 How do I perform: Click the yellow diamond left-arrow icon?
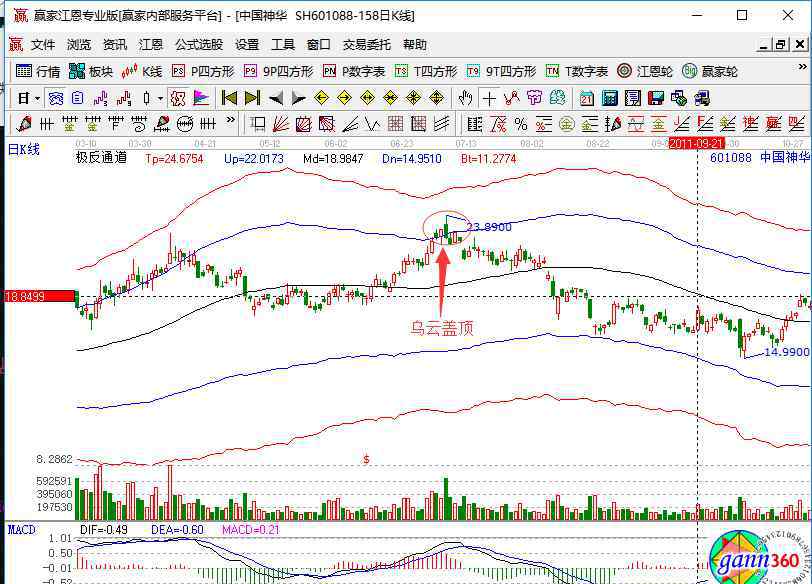322,98
